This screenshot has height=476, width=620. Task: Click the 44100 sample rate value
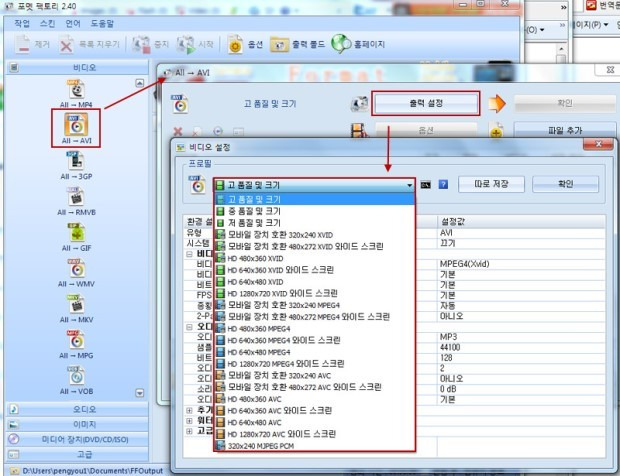450,347
